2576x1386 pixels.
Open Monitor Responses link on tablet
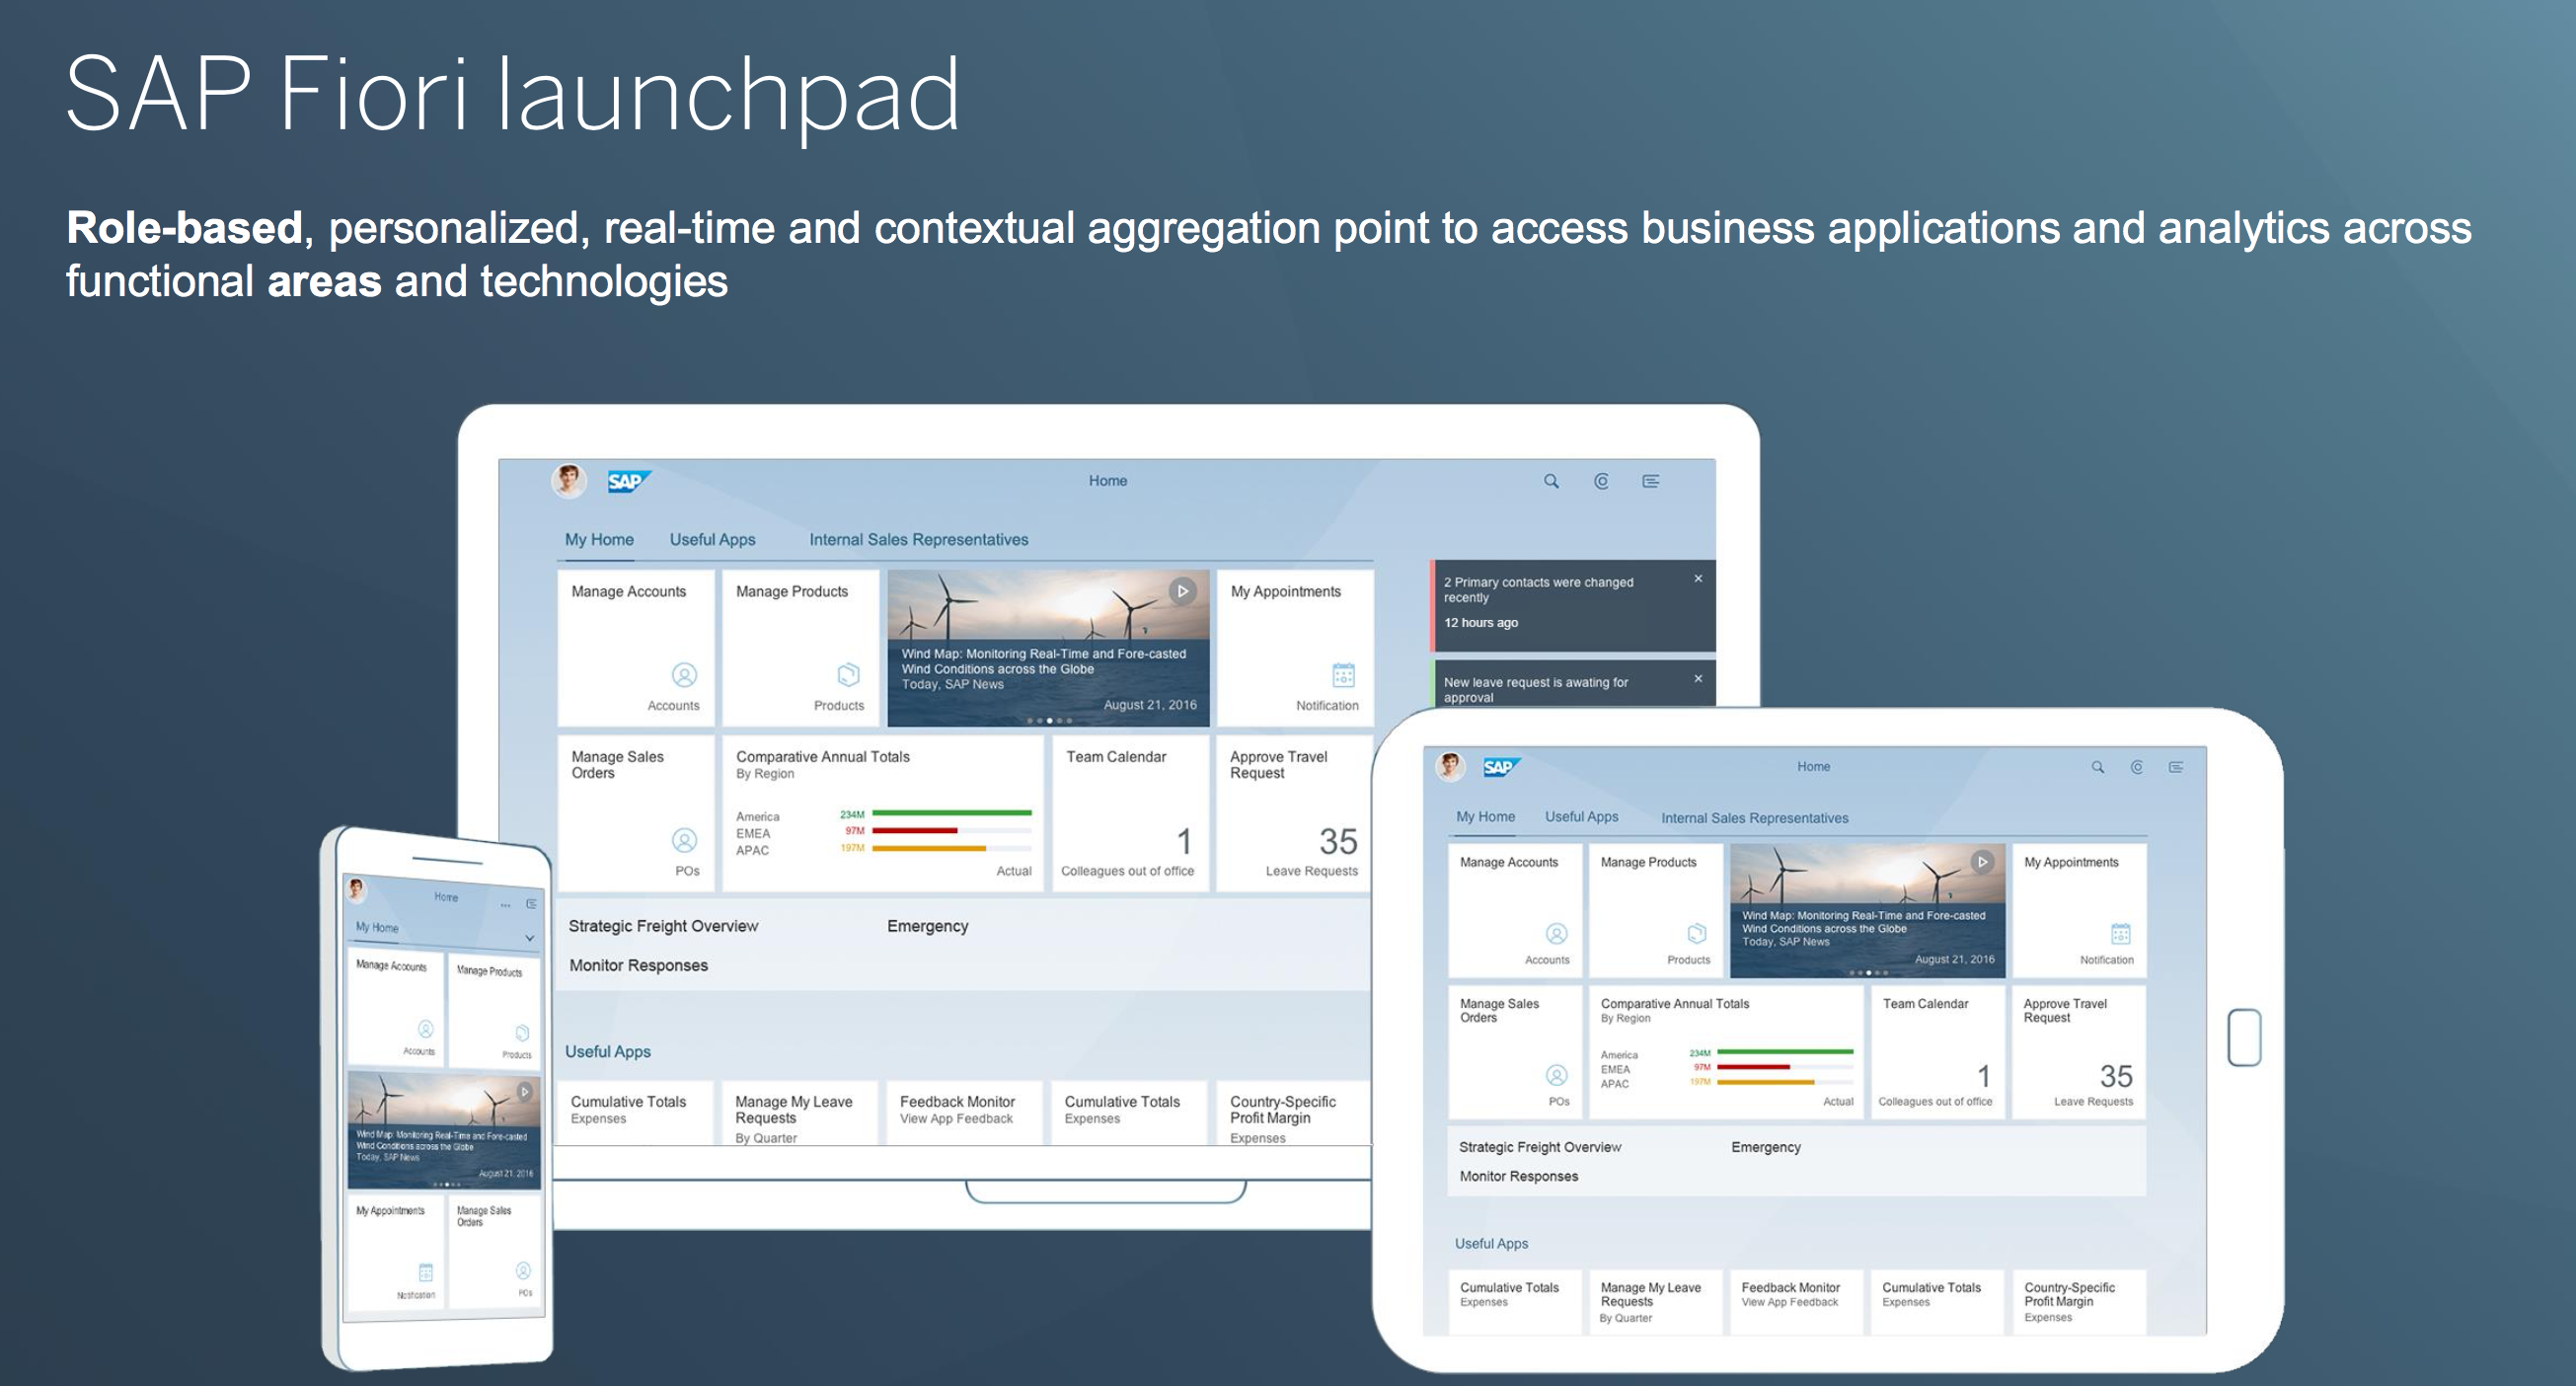[1518, 1176]
